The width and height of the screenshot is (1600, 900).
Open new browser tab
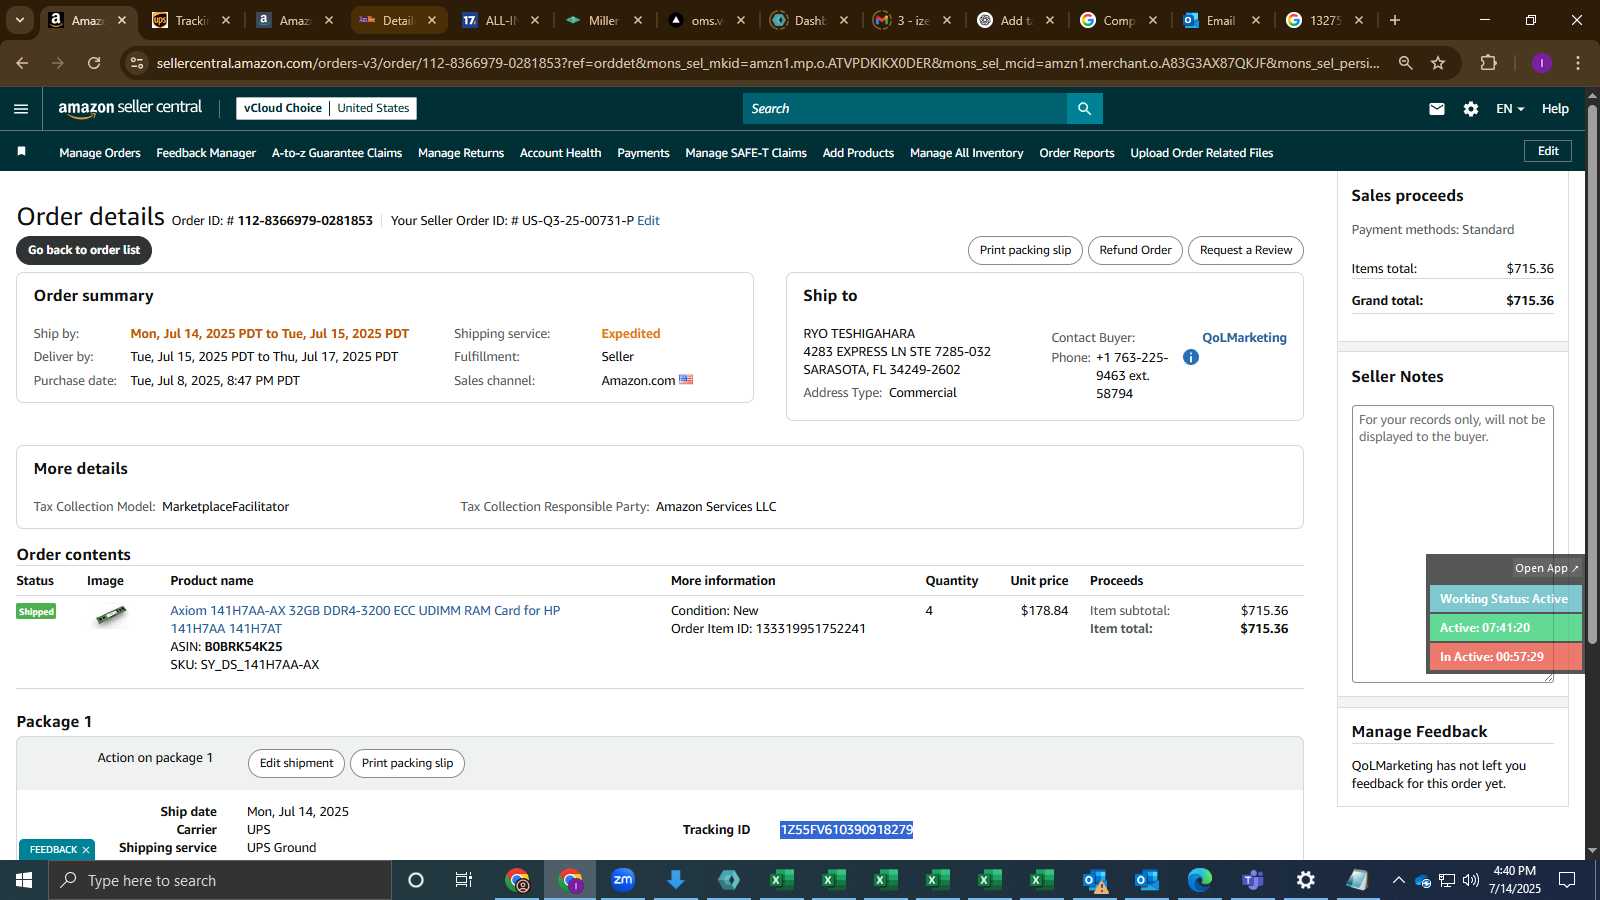(x=1395, y=20)
